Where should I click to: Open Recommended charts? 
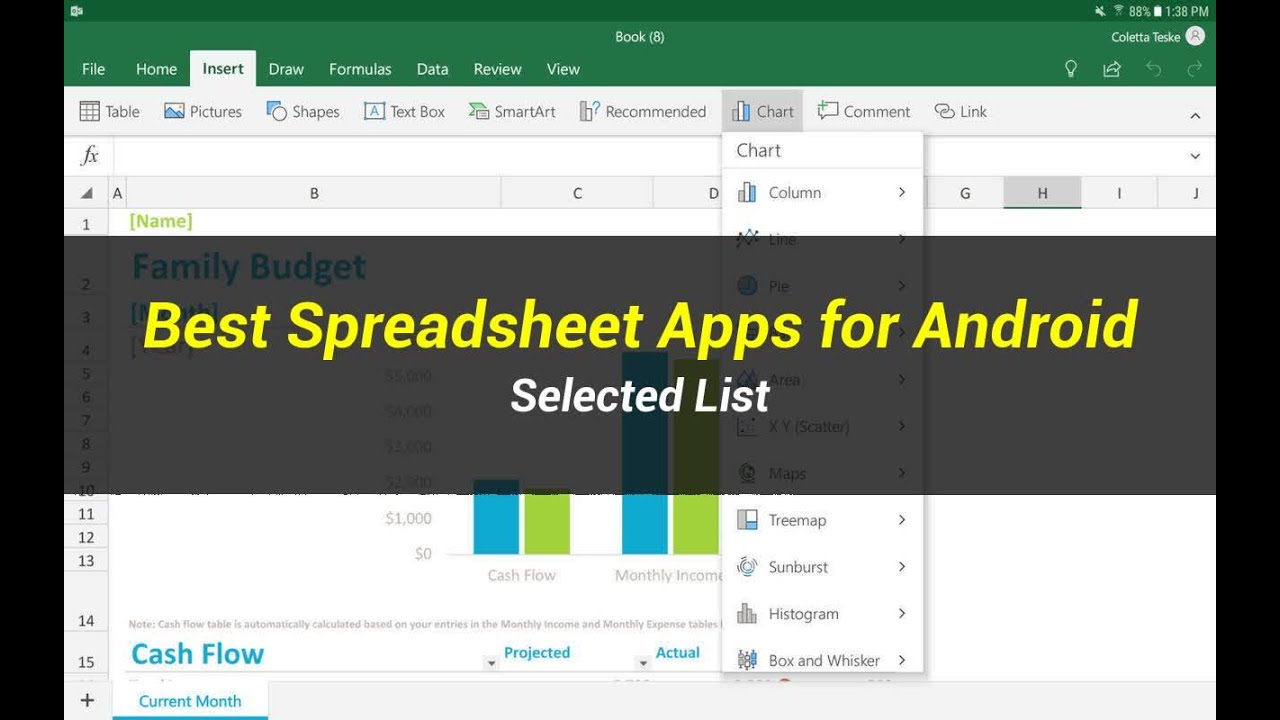point(643,111)
